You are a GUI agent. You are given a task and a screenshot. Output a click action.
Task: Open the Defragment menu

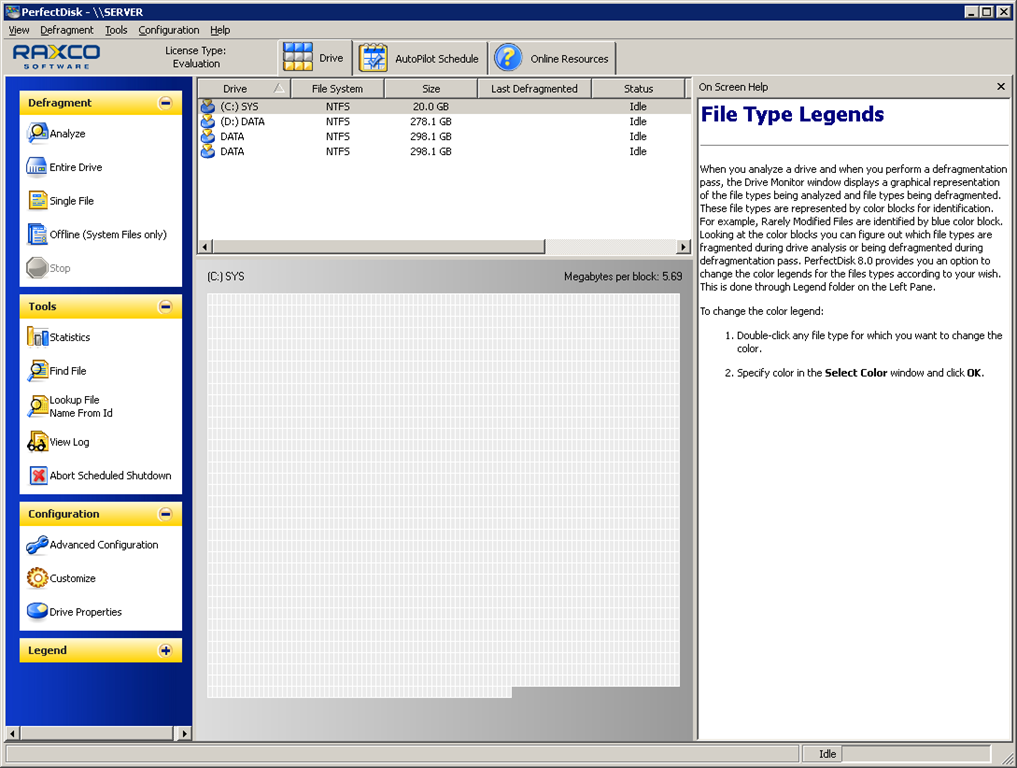[67, 30]
